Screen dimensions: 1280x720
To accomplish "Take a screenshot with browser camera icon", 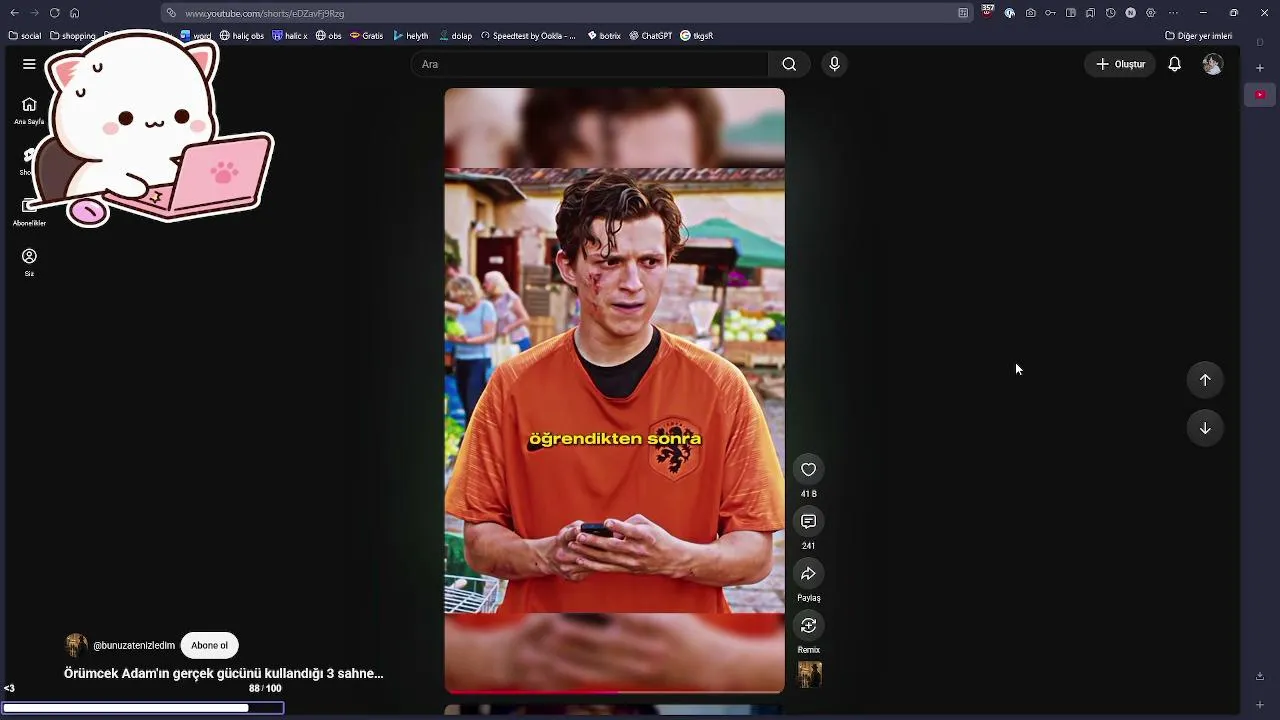I will (1030, 13).
